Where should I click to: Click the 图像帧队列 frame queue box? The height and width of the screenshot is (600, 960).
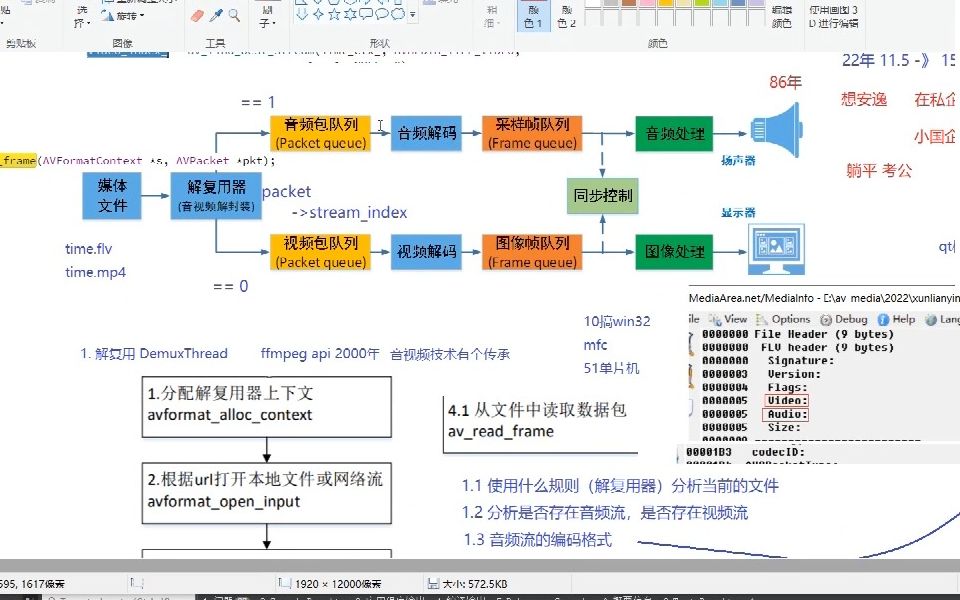click(532, 252)
